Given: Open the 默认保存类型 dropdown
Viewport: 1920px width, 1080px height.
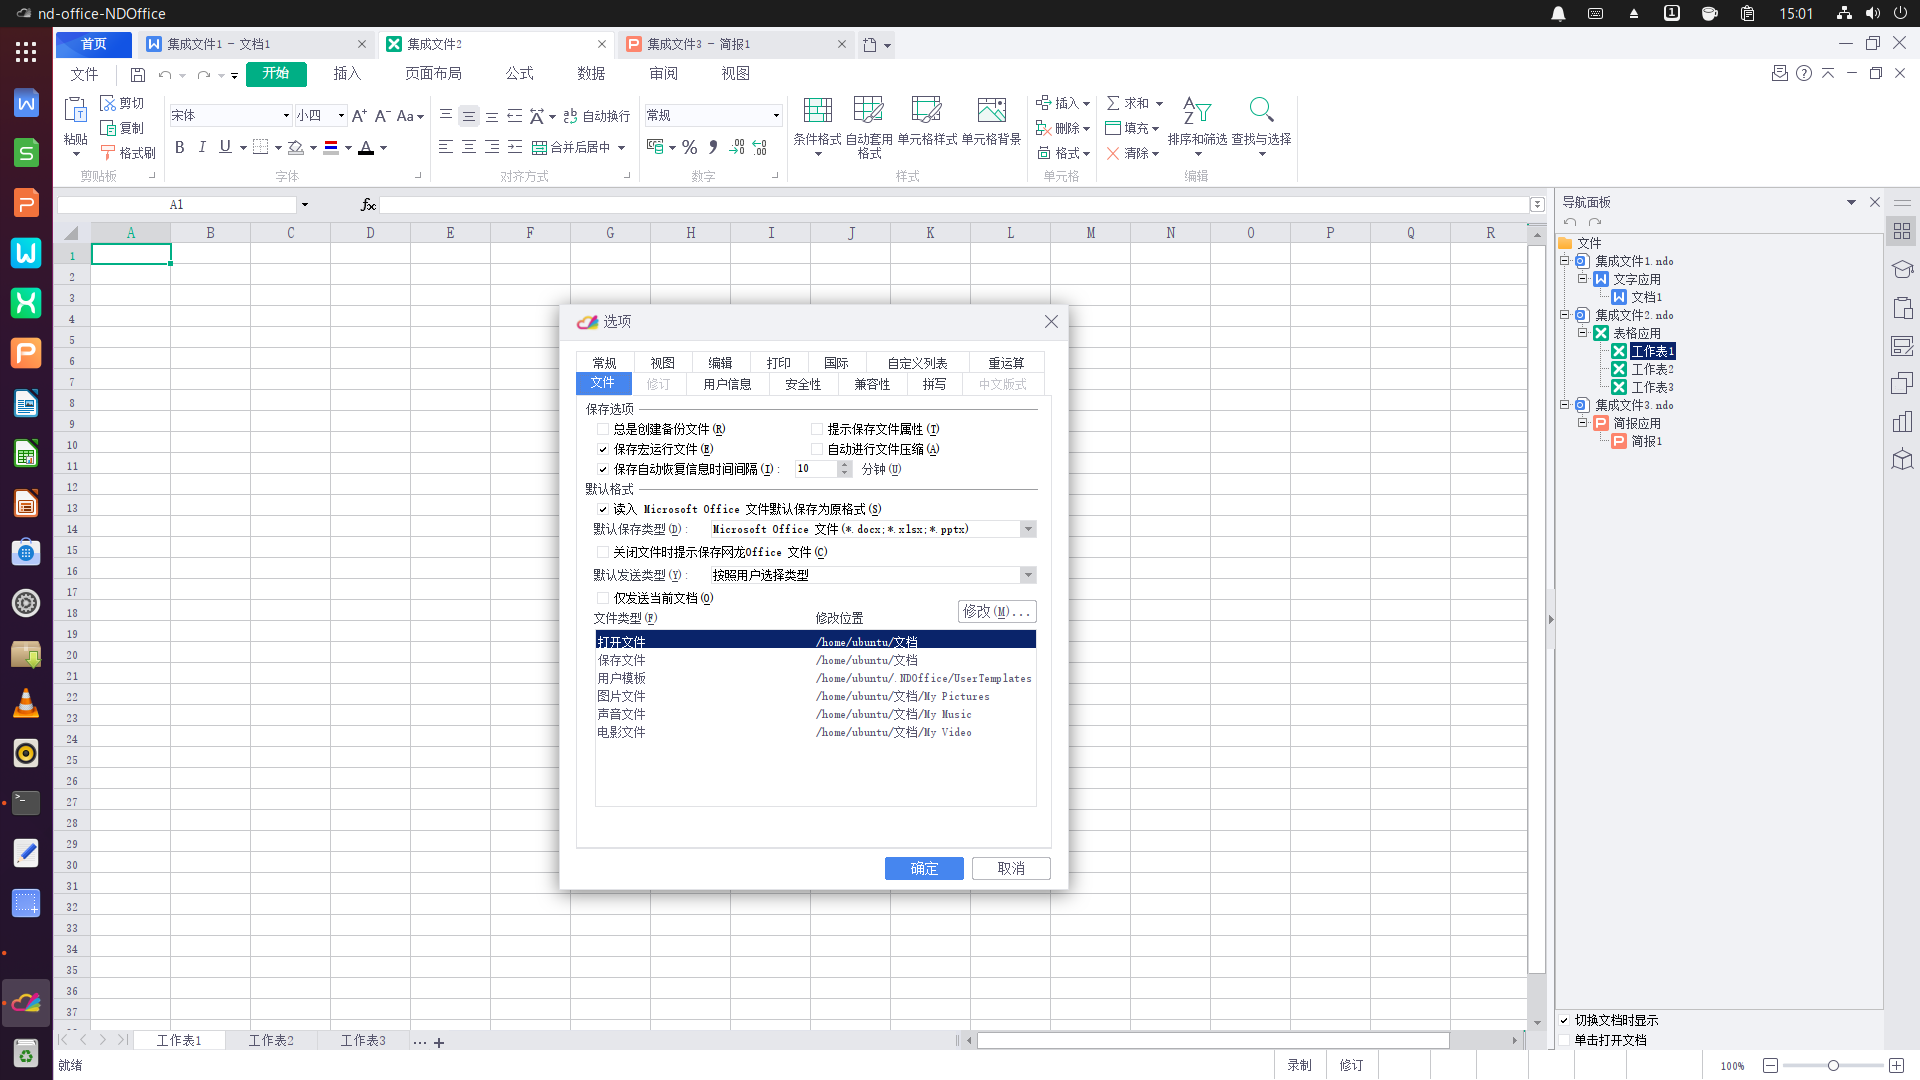Looking at the screenshot, I should 1028,529.
